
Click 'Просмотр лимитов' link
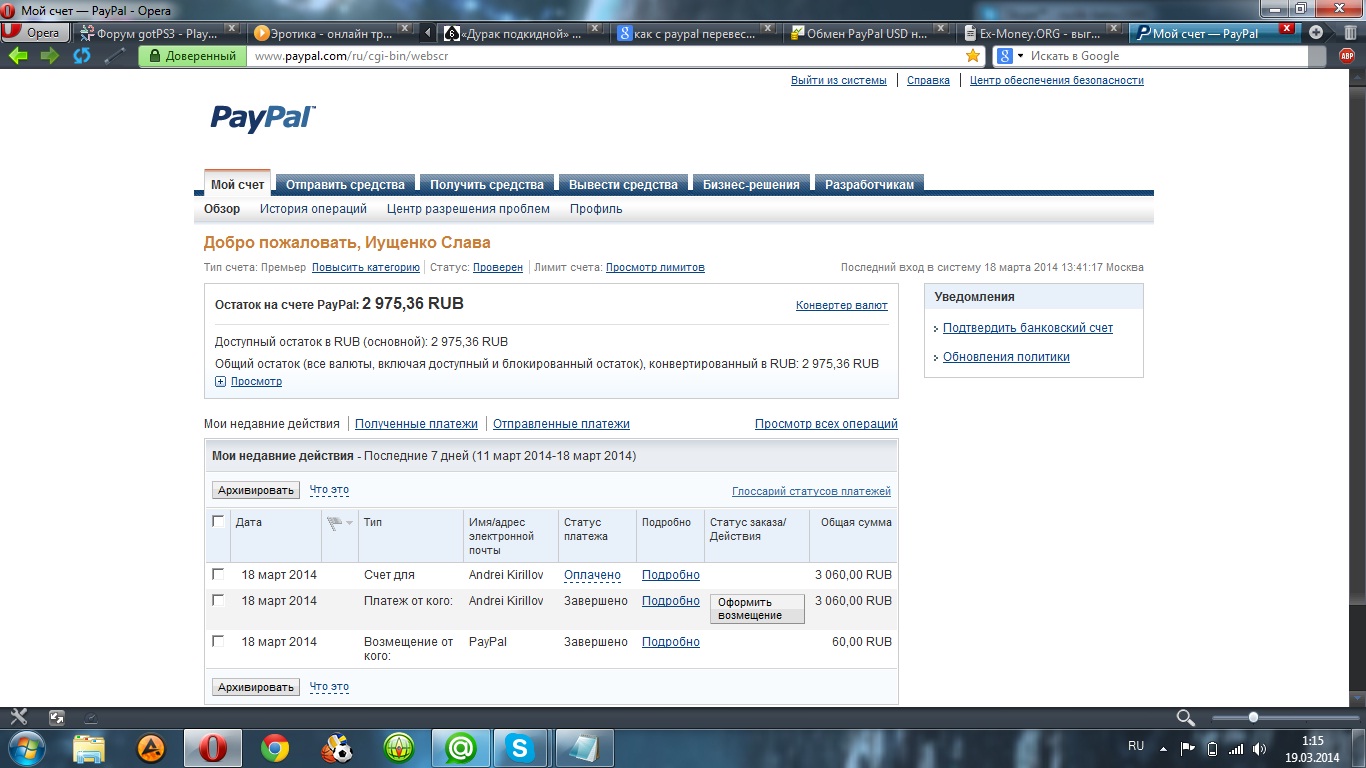pos(655,267)
